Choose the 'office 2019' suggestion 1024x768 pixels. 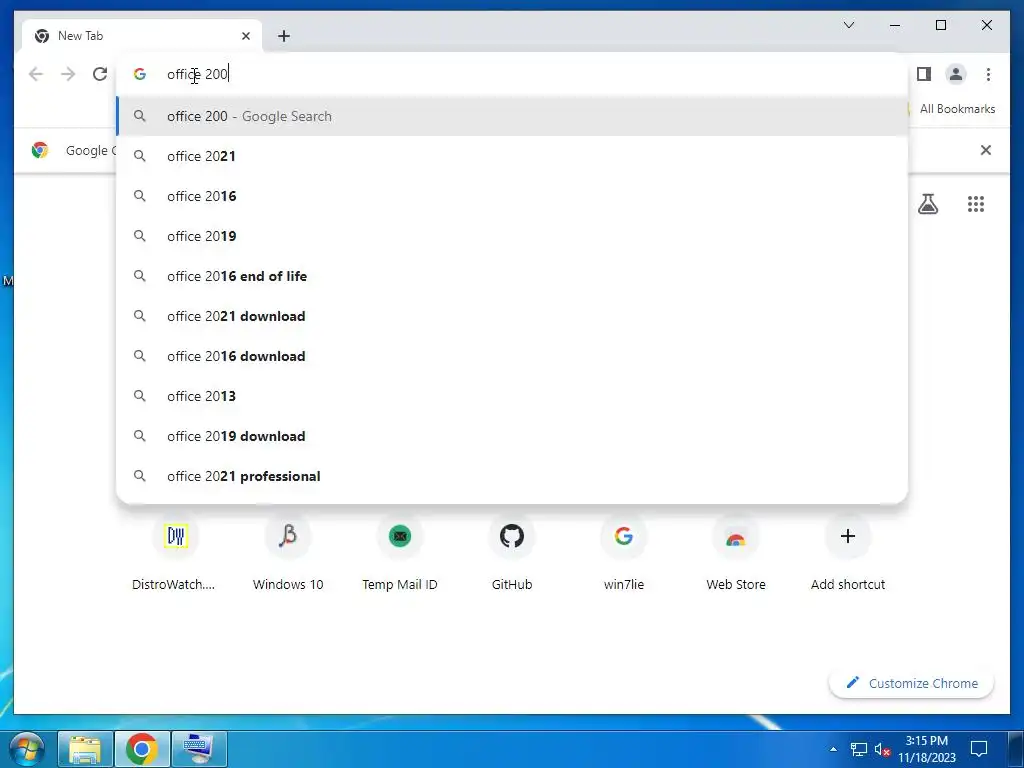(x=512, y=236)
